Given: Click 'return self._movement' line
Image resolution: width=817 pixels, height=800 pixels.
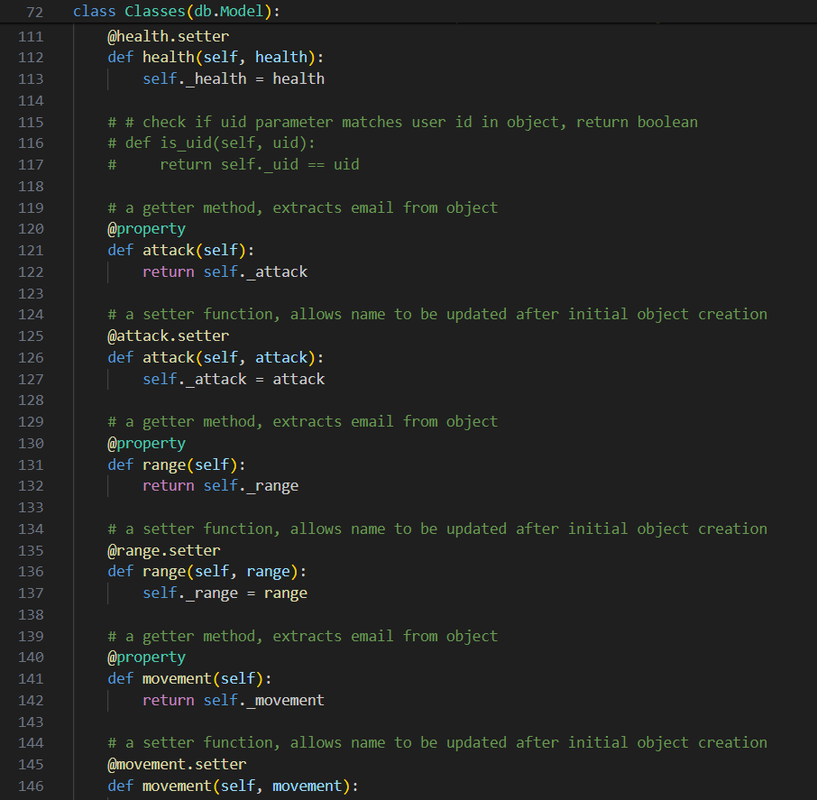Looking at the screenshot, I should (x=233, y=700).
